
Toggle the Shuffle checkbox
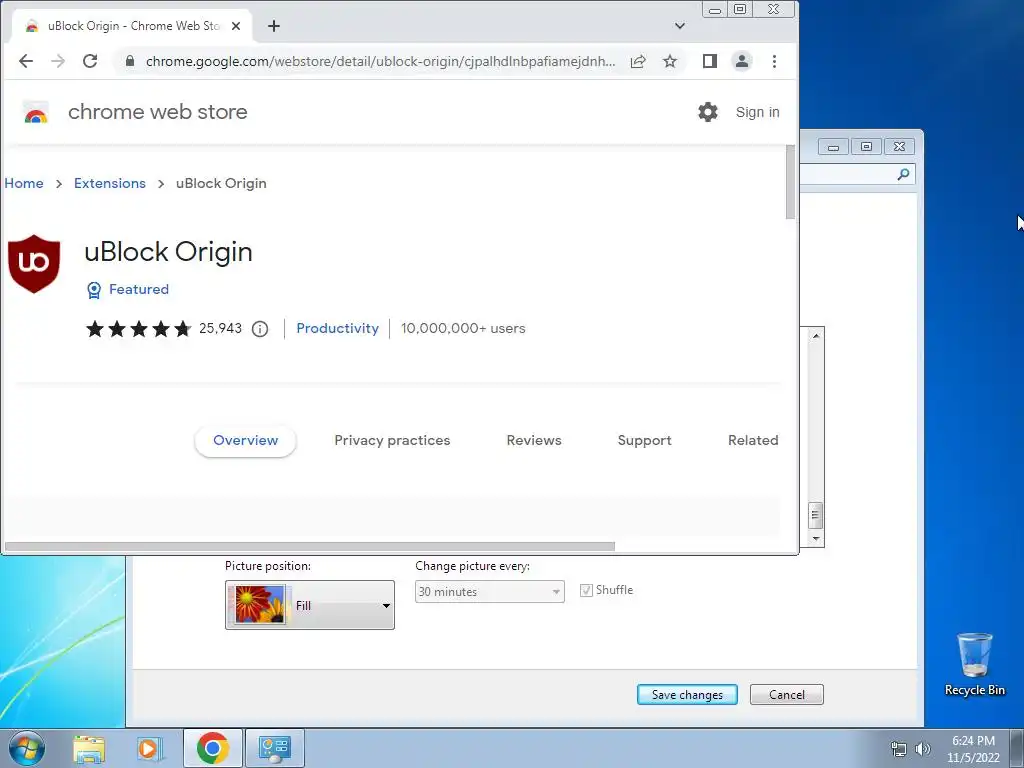click(x=586, y=590)
